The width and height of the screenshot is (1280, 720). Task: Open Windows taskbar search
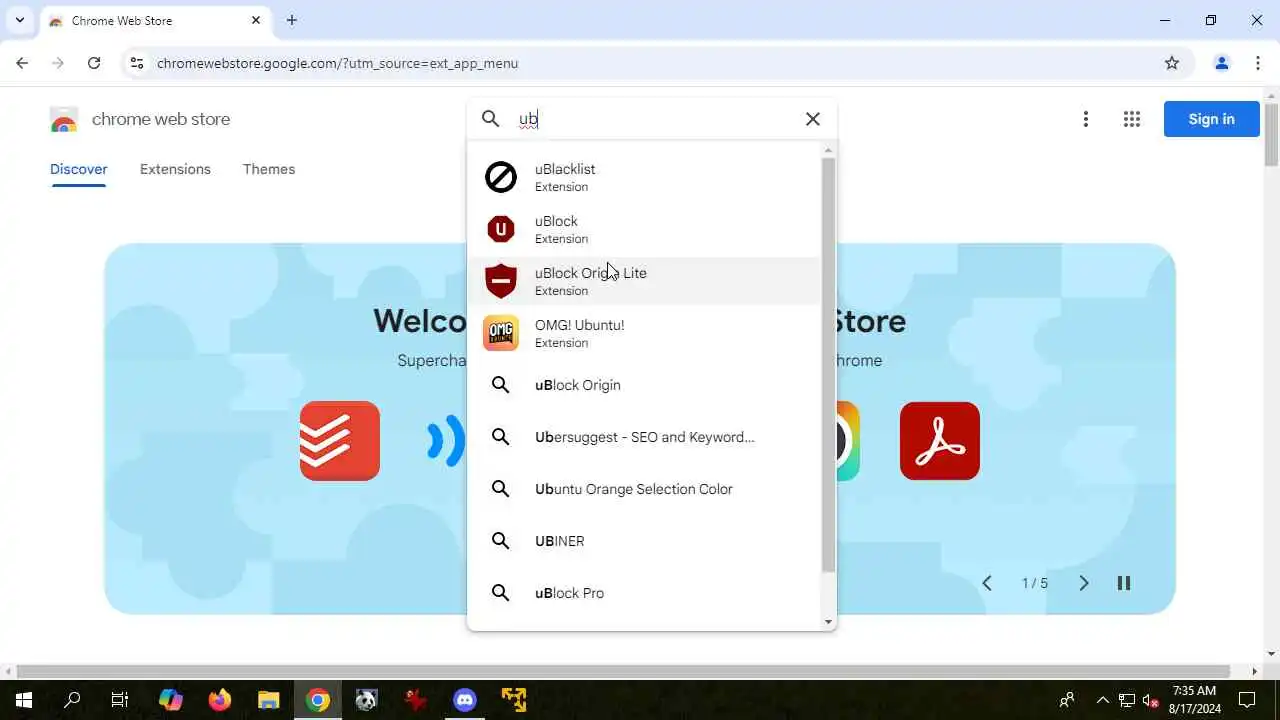(x=72, y=700)
